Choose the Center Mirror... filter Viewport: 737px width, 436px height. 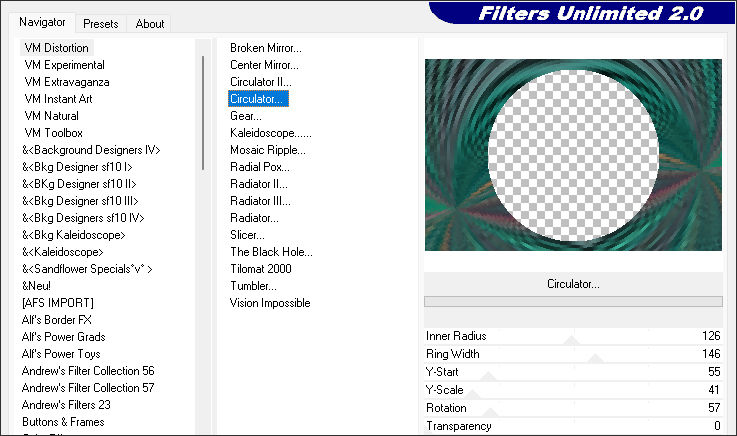pos(264,65)
